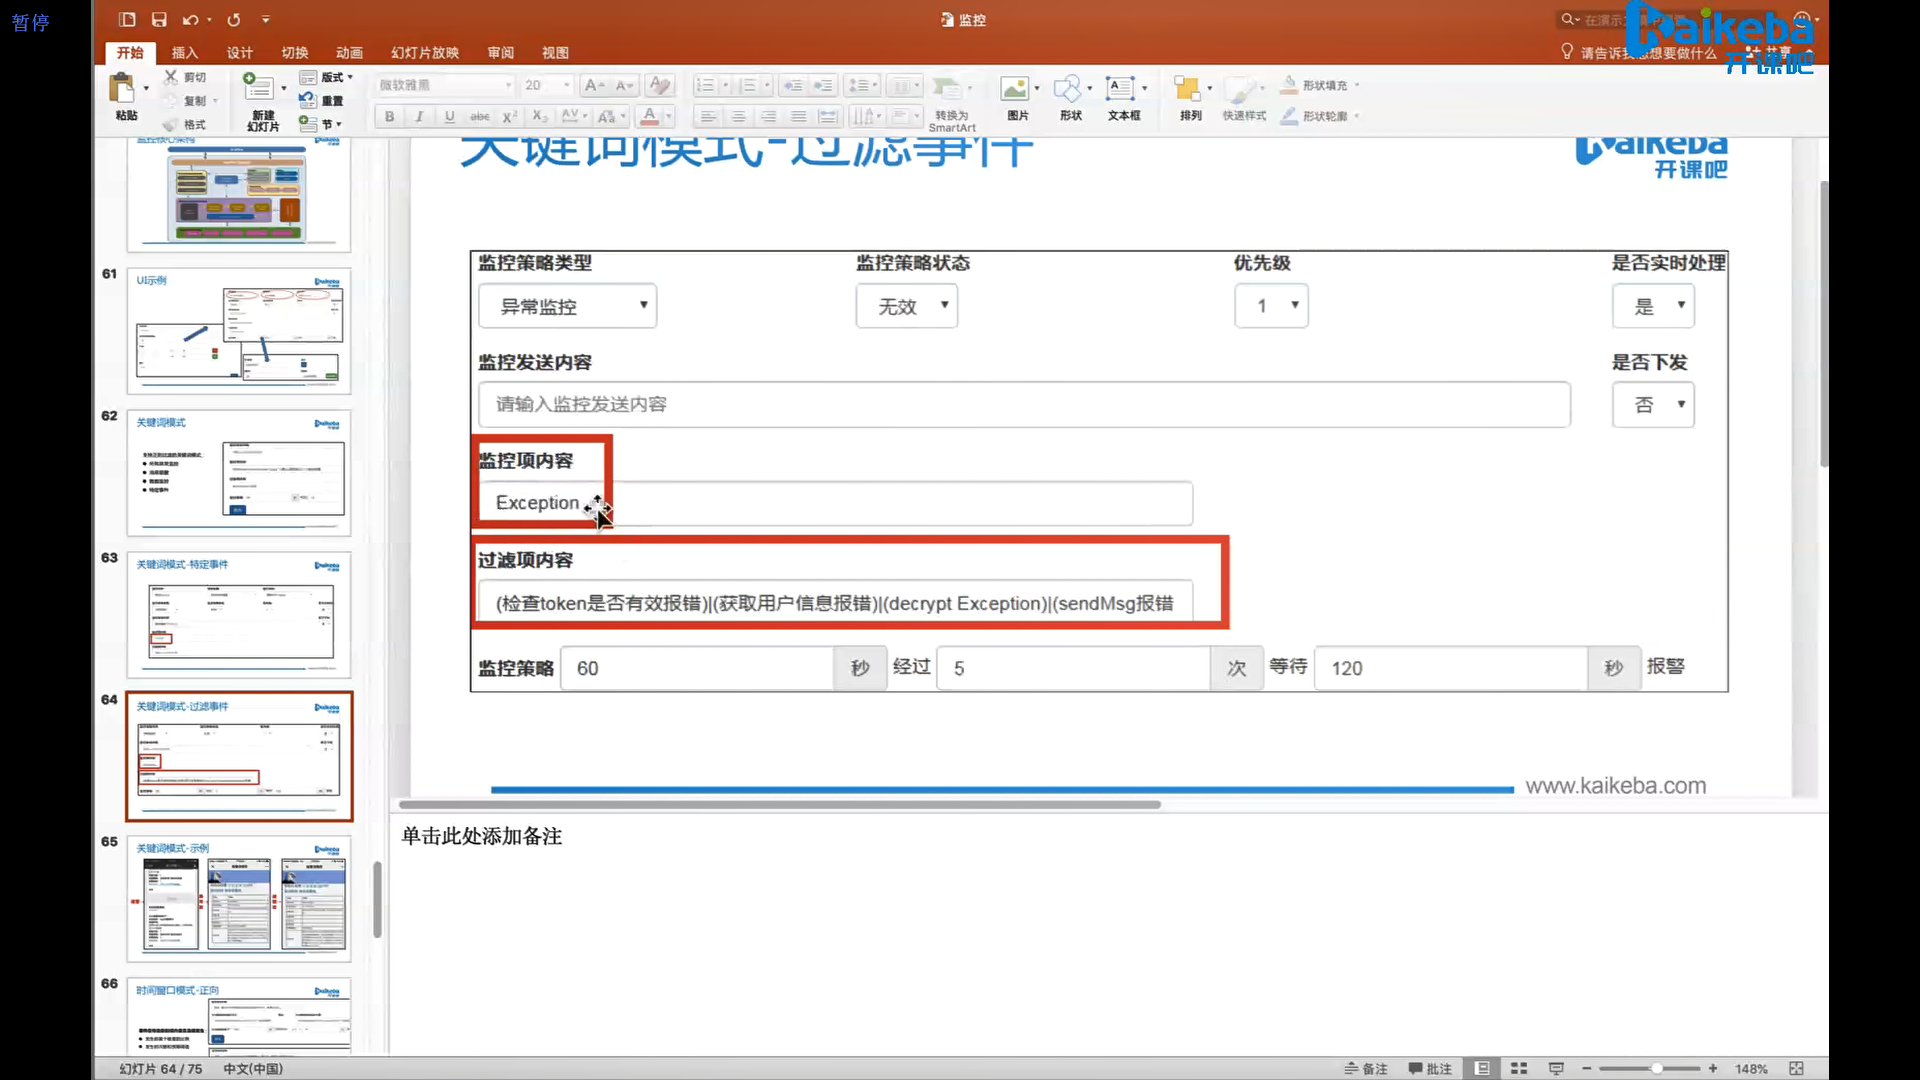1920x1080 pixels.
Task: Click the save icon in title bar
Action: point(159,19)
